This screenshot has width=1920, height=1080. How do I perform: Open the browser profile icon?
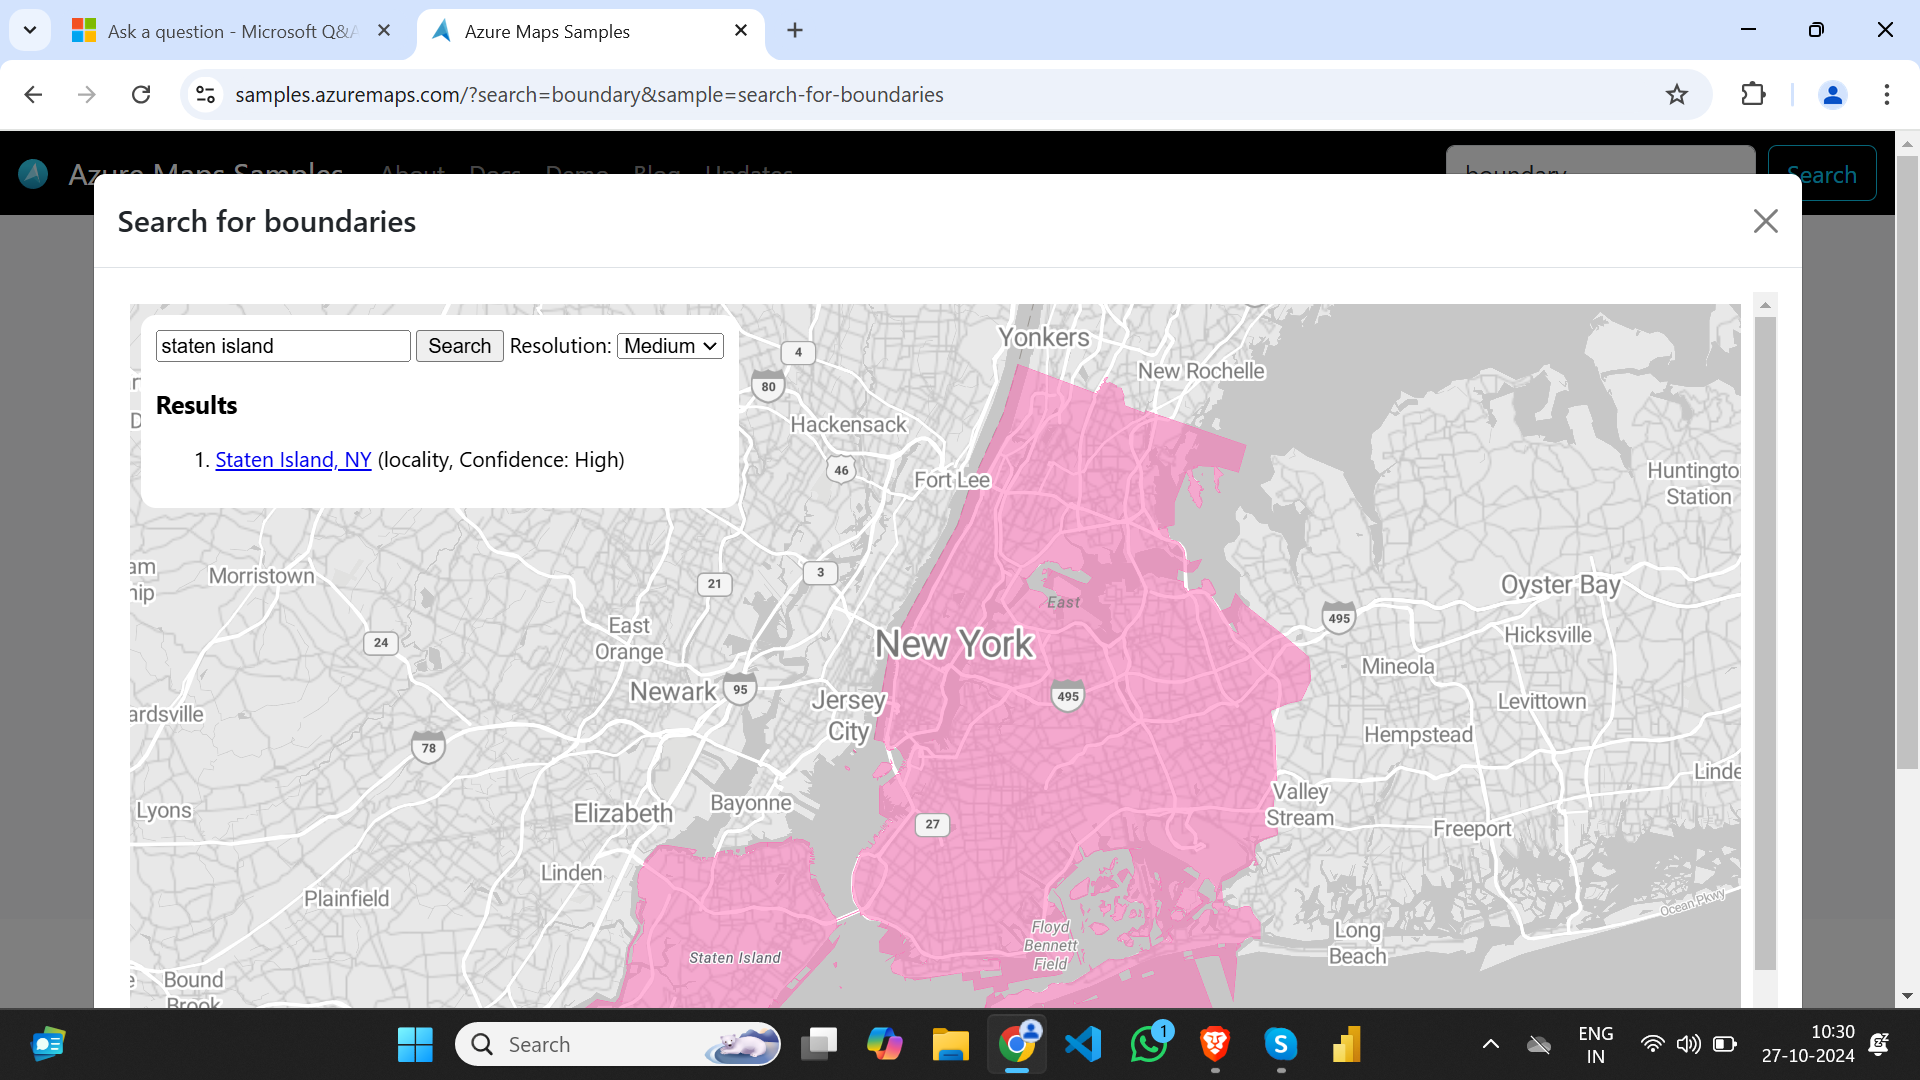pyautogui.click(x=1832, y=94)
